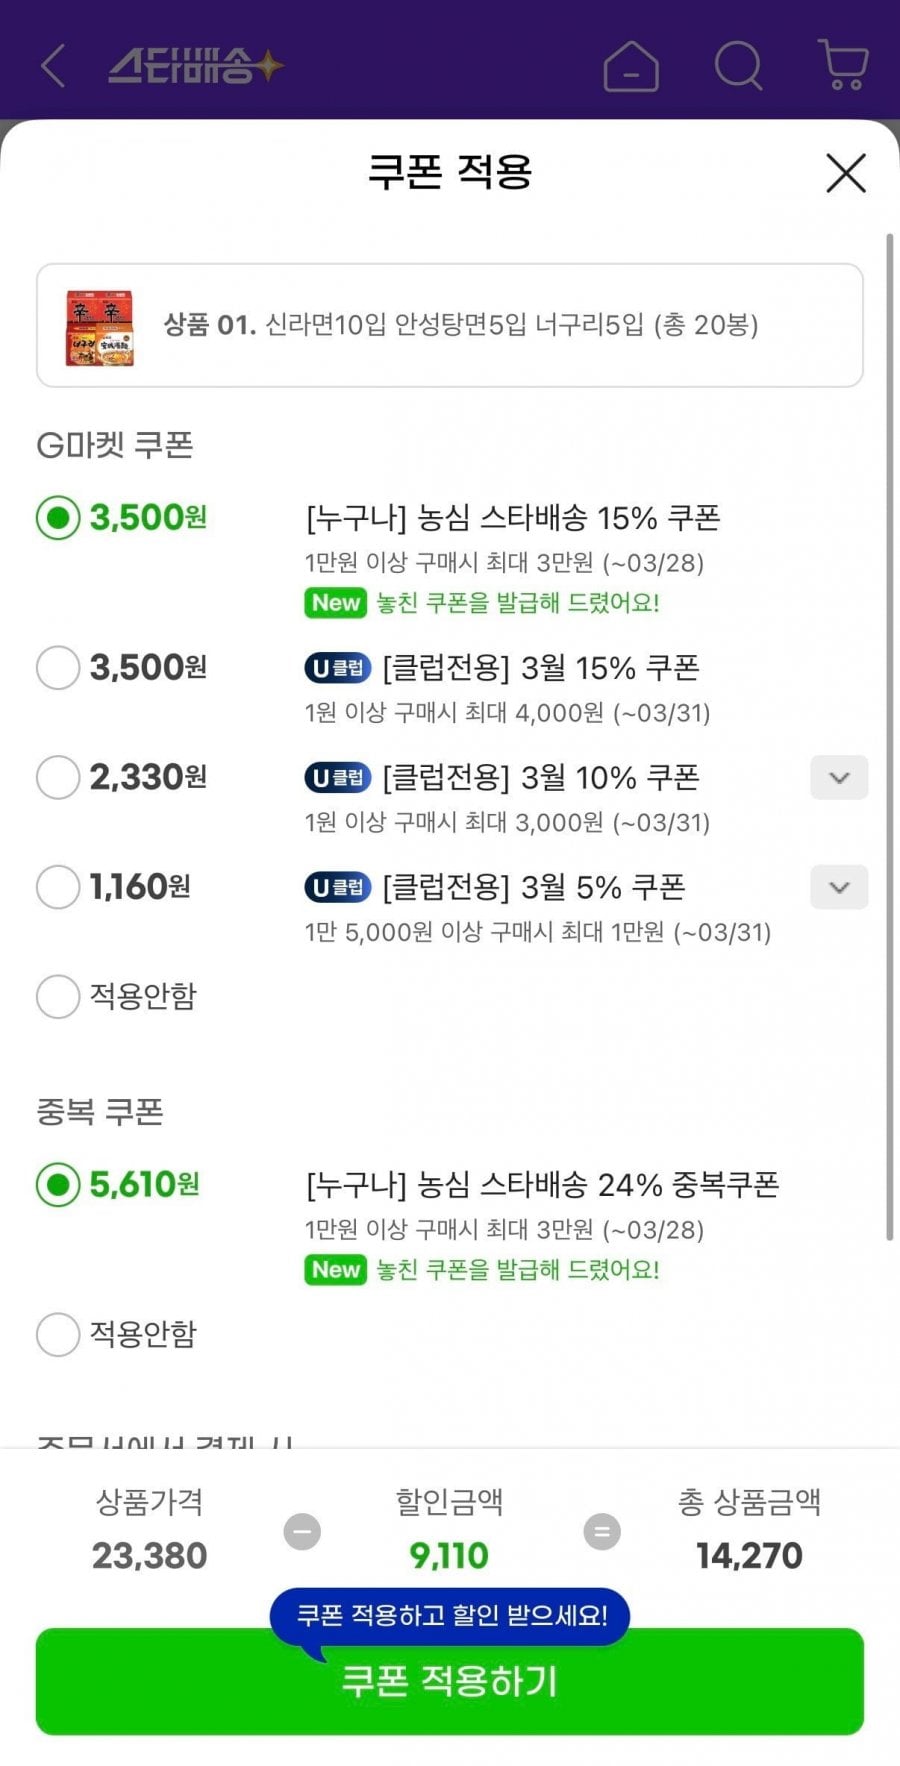Open the home icon in header

click(631, 67)
